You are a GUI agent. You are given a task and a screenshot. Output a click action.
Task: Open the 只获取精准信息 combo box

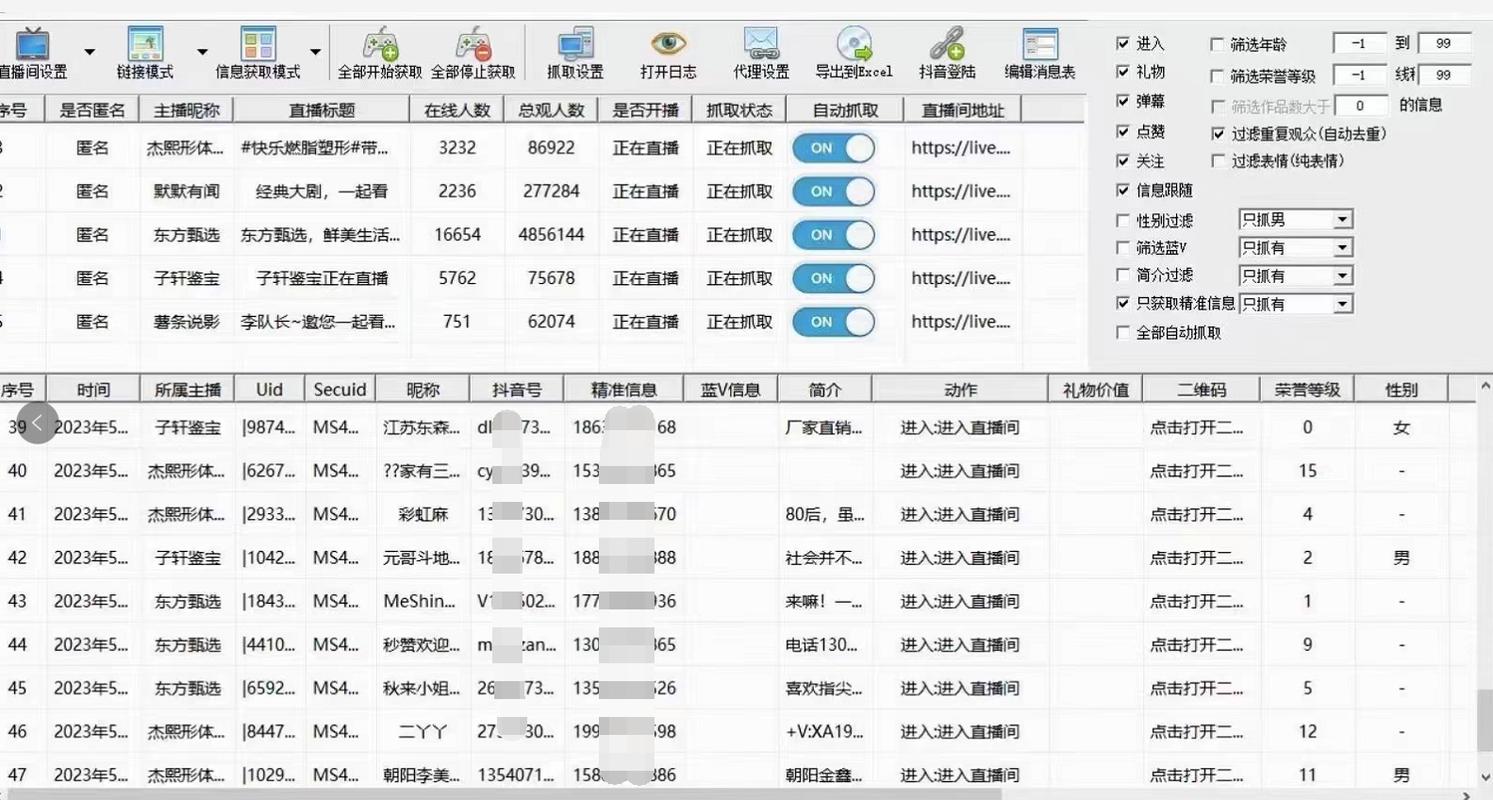(x=1296, y=303)
